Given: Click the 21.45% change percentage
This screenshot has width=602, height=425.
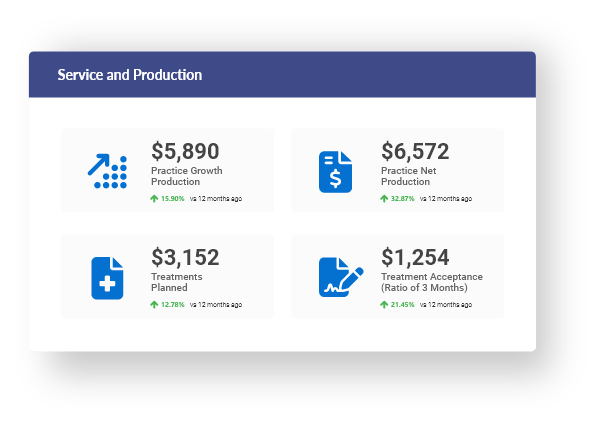Looking at the screenshot, I should coord(402,304).
